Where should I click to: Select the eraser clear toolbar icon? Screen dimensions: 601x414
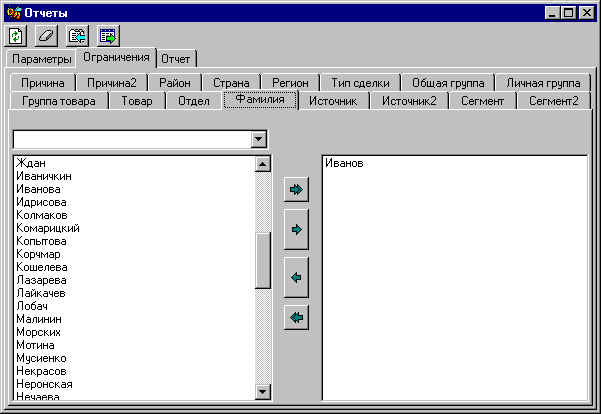[46, 36]
